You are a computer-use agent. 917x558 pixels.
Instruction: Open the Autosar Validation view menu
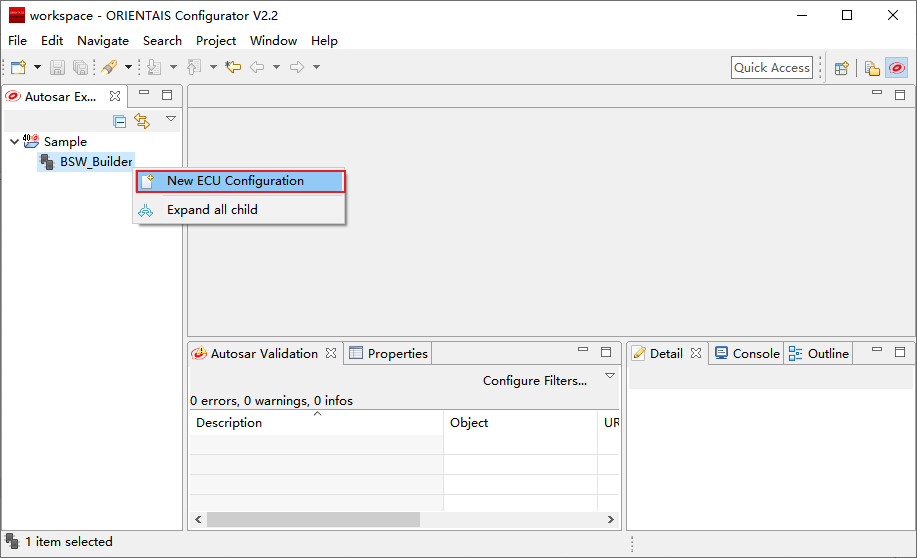coord(610,376)
